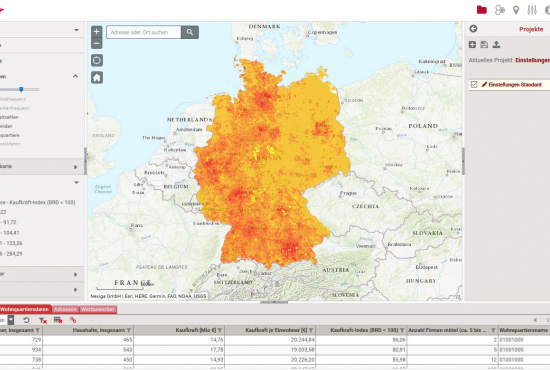Open the settings sliders icon in top bar
The height and width of the screenshot is (370, 550).
click(532, 10)
